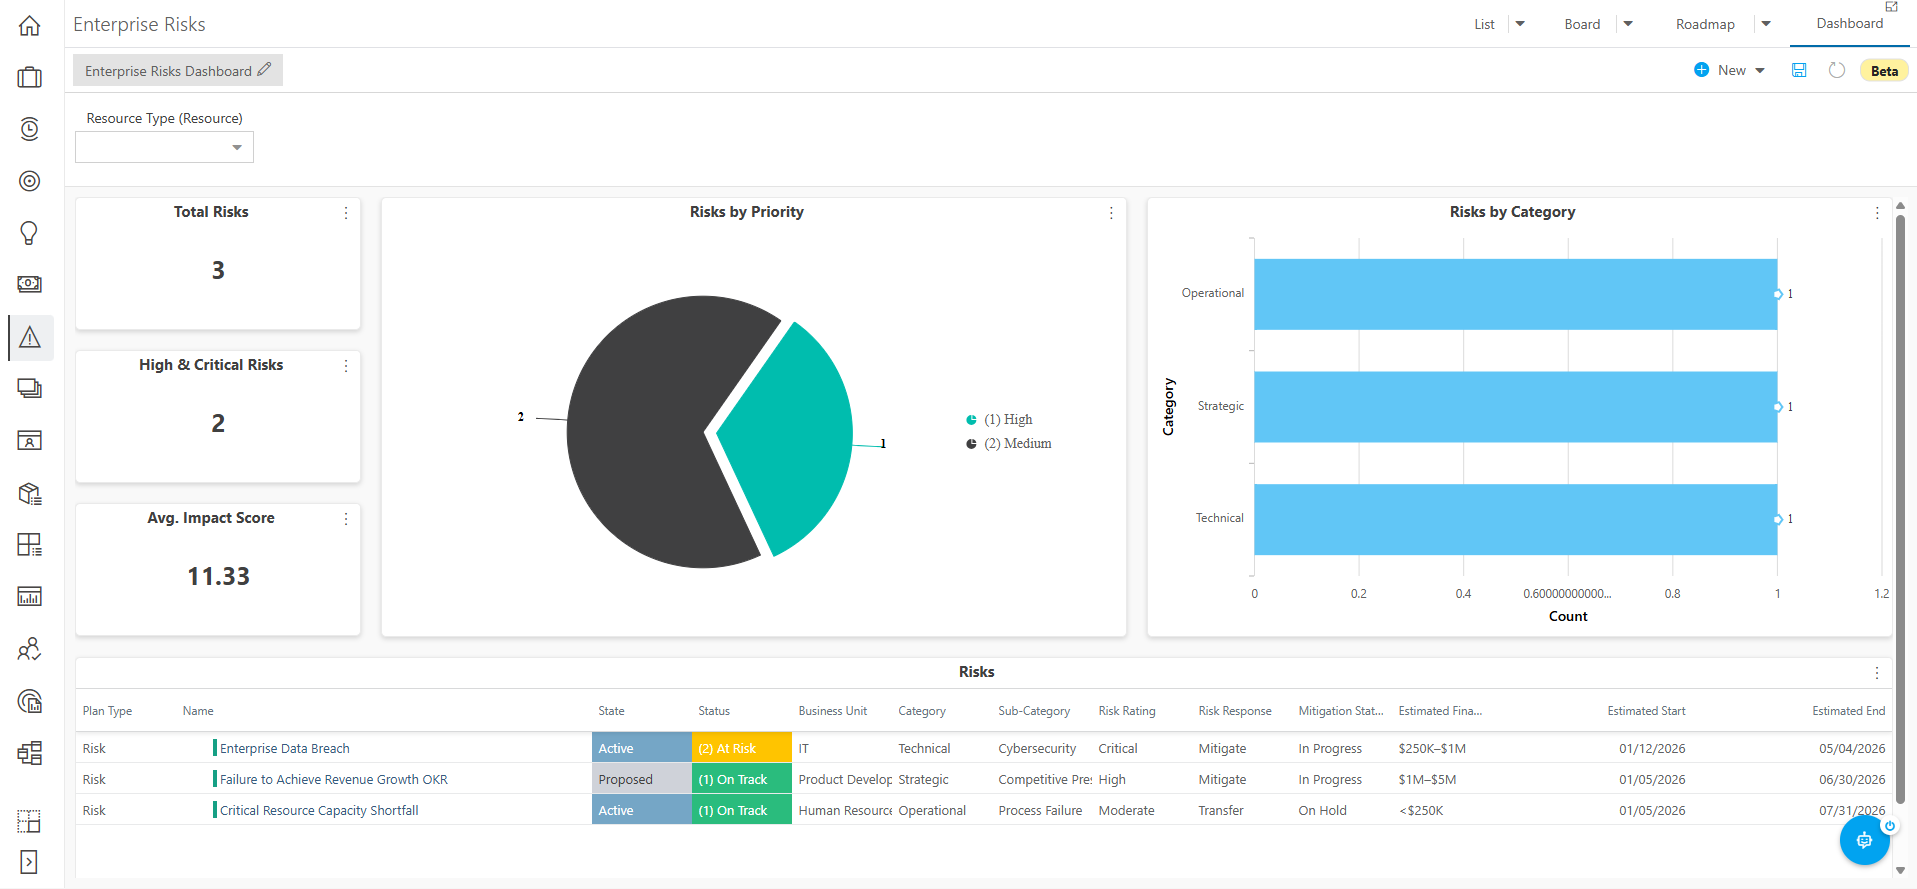The image size is (1917, 889).
Task: Open the Enterprise Data Breach risk link
Action: click(285, 748)
